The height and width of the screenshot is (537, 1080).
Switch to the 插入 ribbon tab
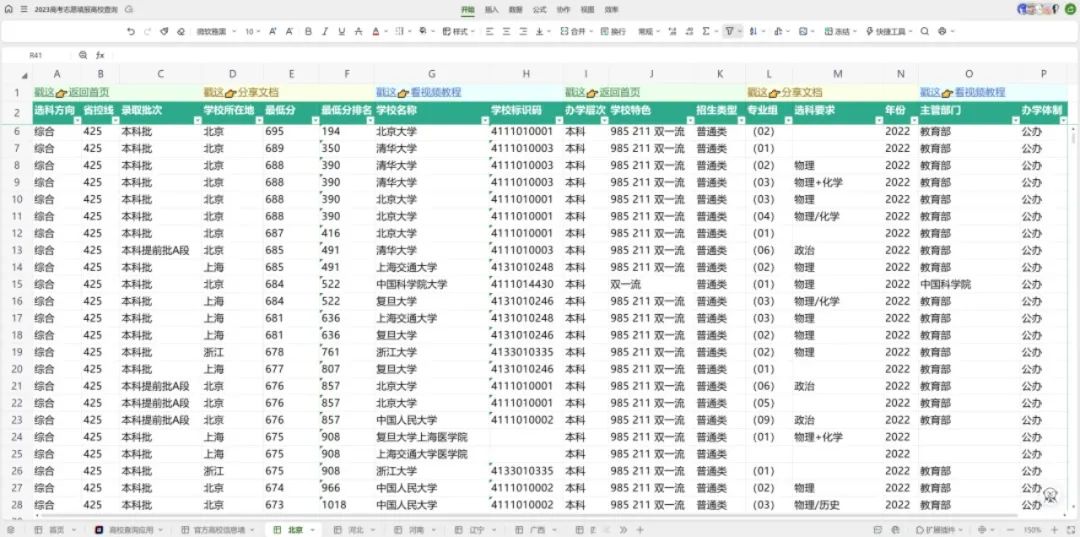pyautogui.click(x=492, y=10)
